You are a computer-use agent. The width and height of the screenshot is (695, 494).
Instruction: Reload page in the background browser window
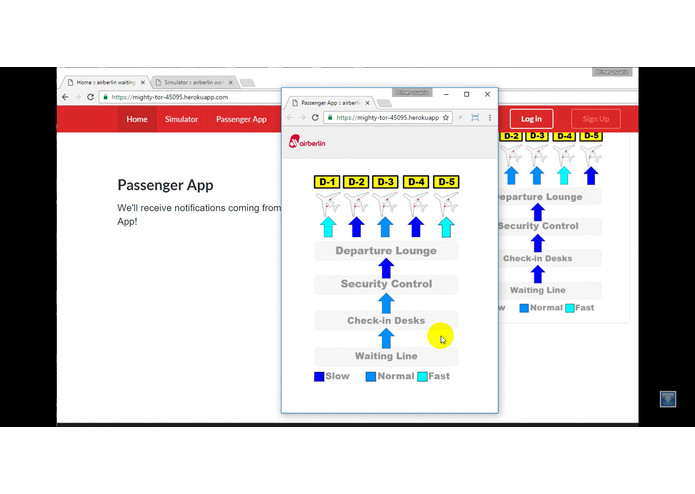90,97
